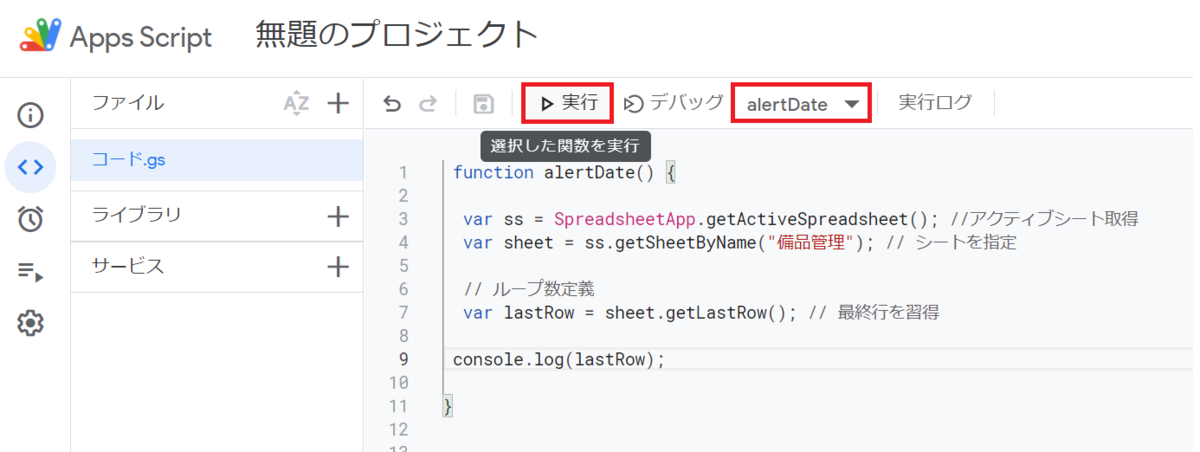The height and width of the screenshot is (452, 1200).
Task: Open the Editor code icon in sidebar
Action: [x=30, y=167]
